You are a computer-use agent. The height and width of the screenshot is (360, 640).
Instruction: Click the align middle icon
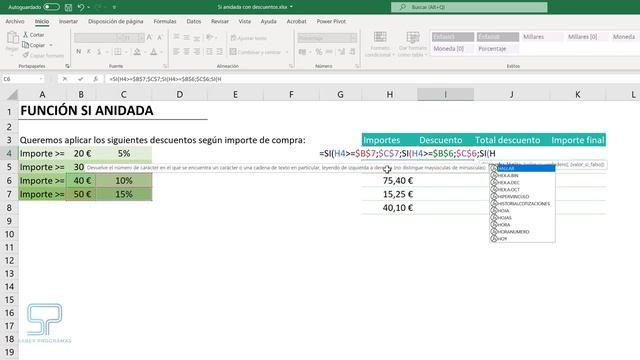[187, 38]
